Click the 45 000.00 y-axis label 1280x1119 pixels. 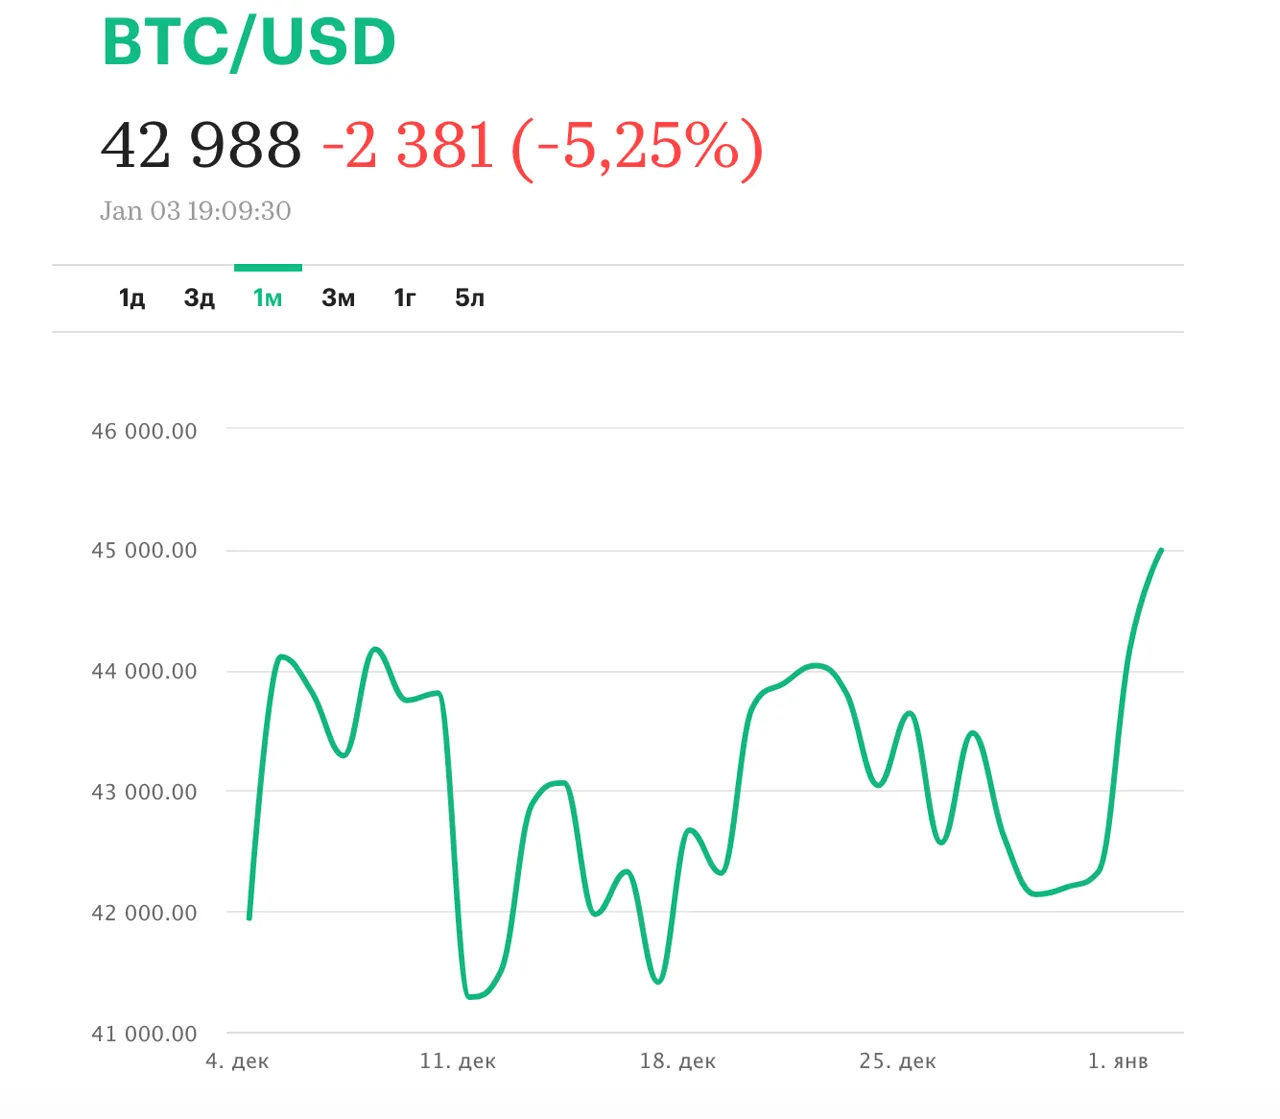[x=144, y=550]
